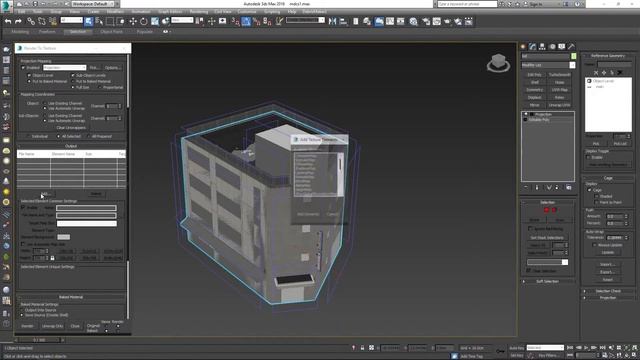This screenshot has height=360, width=640.
Task: Click Configure Modifier Sets icon
Action: [569, 187]
